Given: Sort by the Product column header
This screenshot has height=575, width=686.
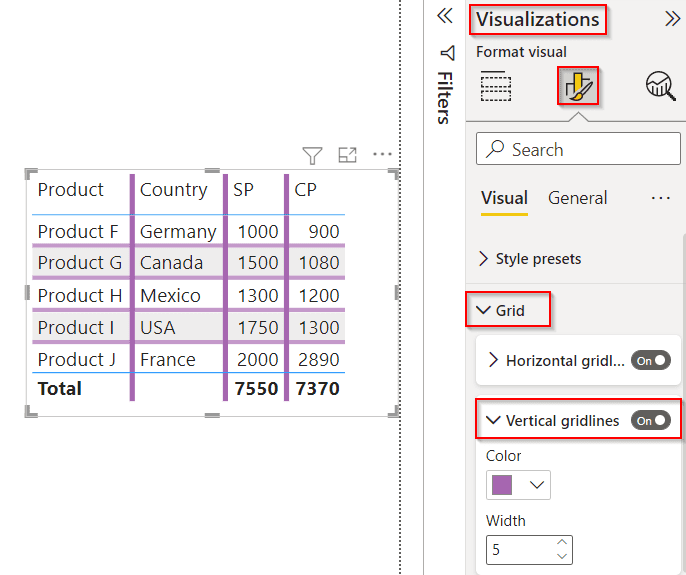Looking at the screenshot, I should coord(70,190).
